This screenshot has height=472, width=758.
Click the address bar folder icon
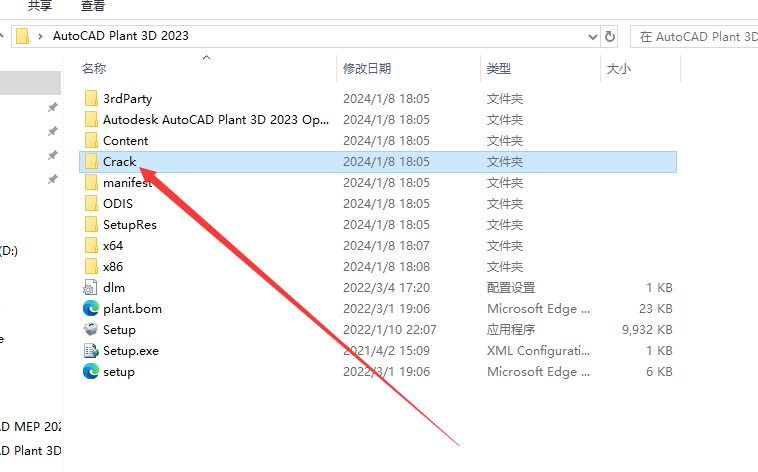(22, 36)
